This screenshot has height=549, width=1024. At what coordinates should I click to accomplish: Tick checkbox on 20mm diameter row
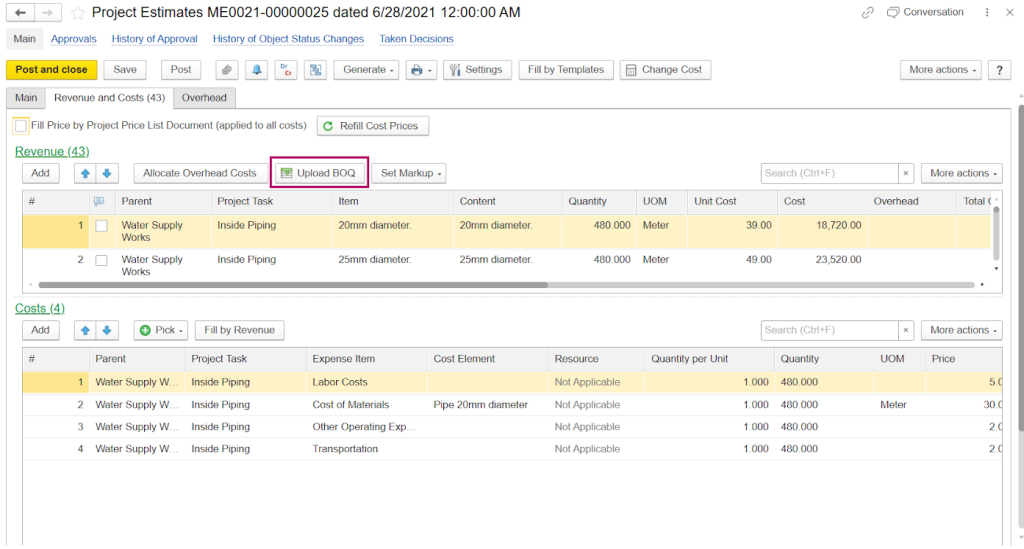pyautogui.click(x=101, y=226)
